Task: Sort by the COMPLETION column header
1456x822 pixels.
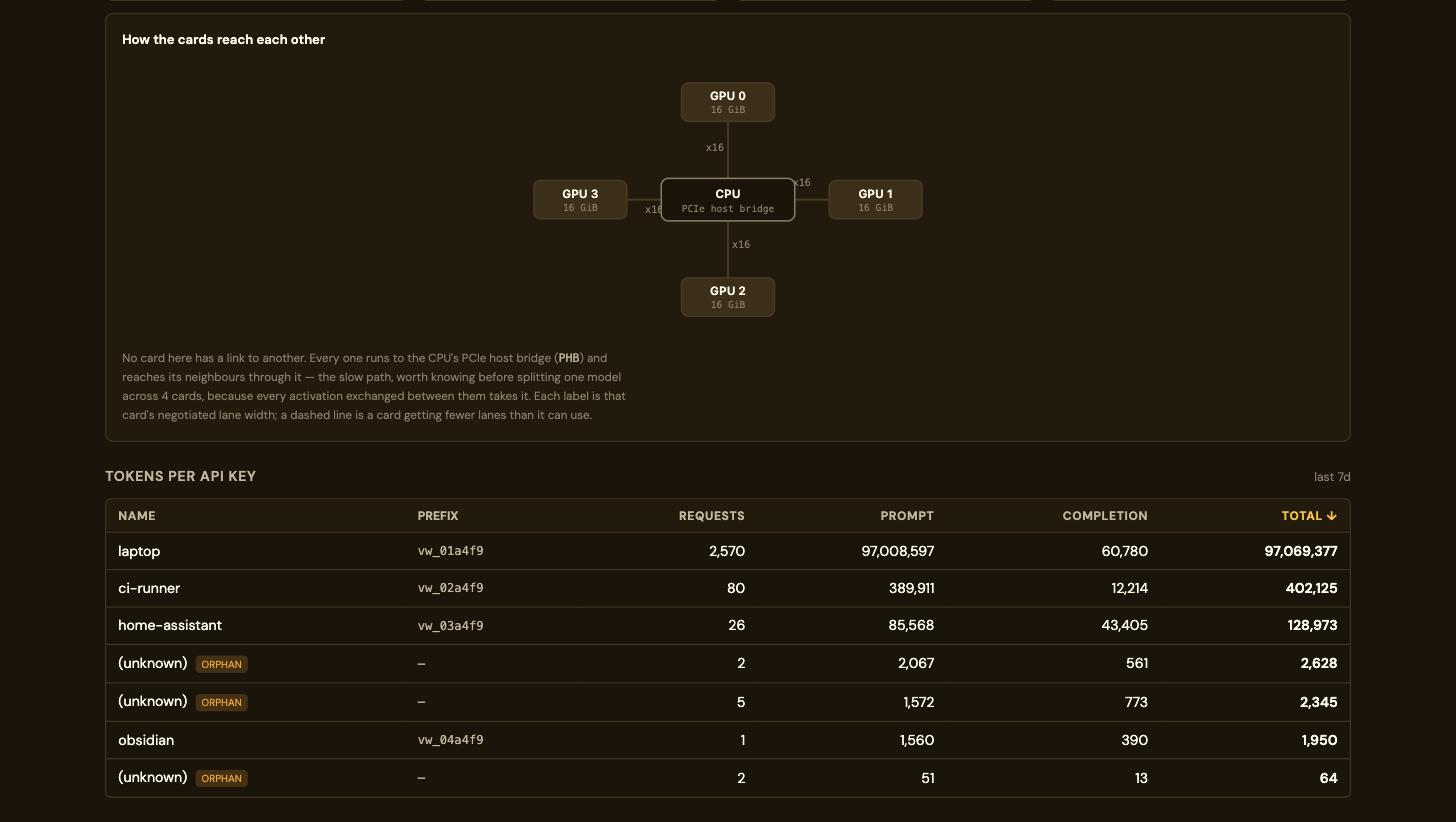Action: [1105, 516]
